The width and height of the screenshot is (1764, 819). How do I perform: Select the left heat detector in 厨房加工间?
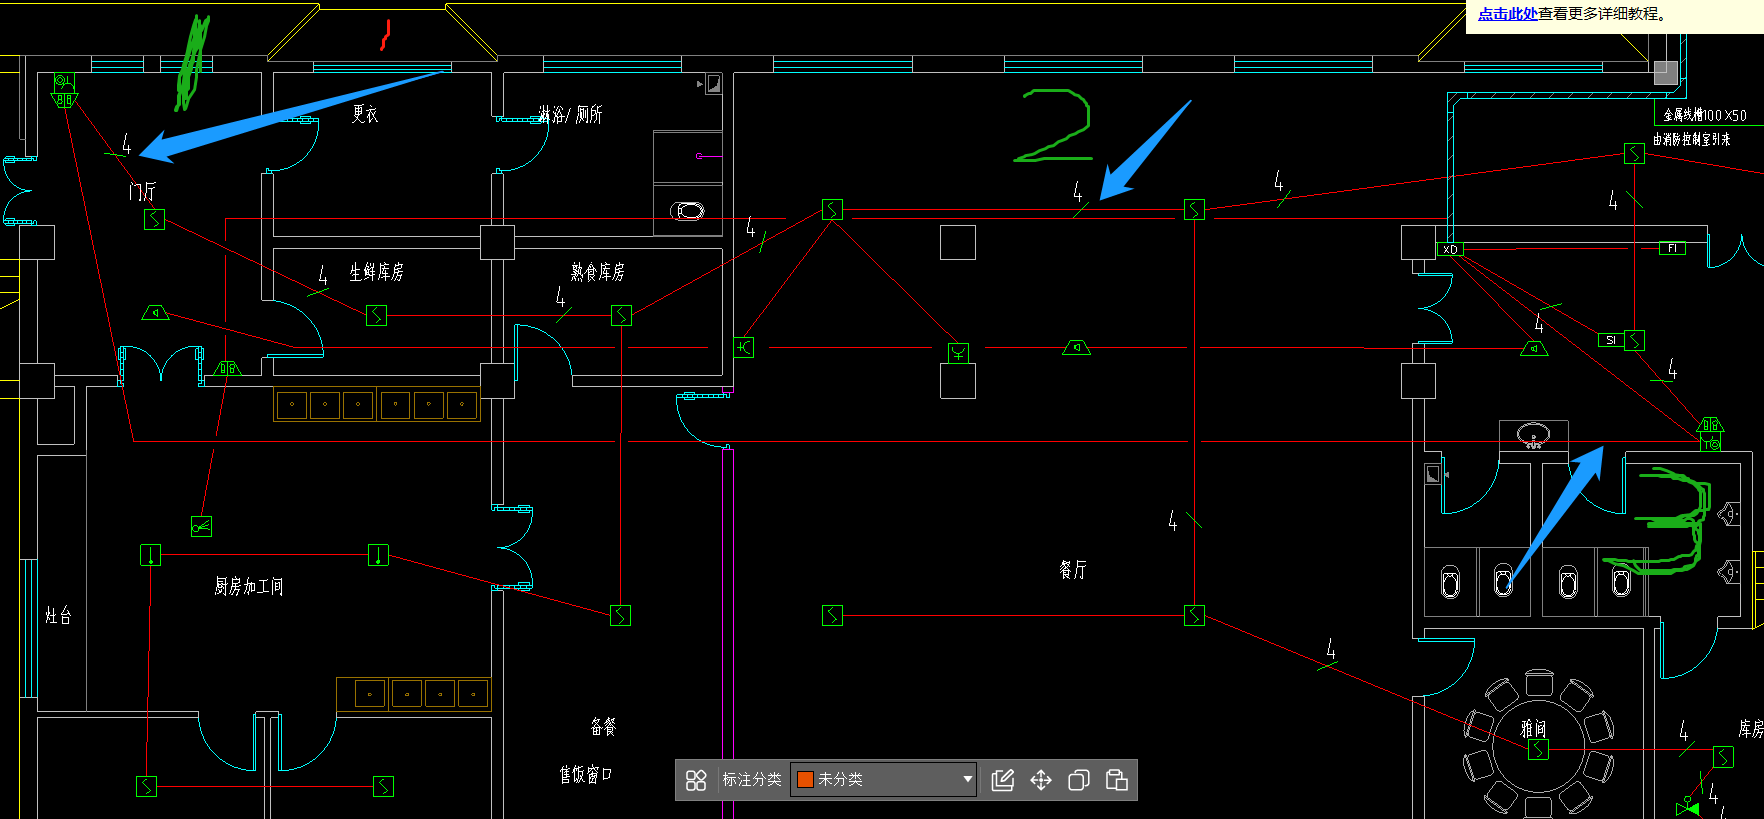point(150,555)
